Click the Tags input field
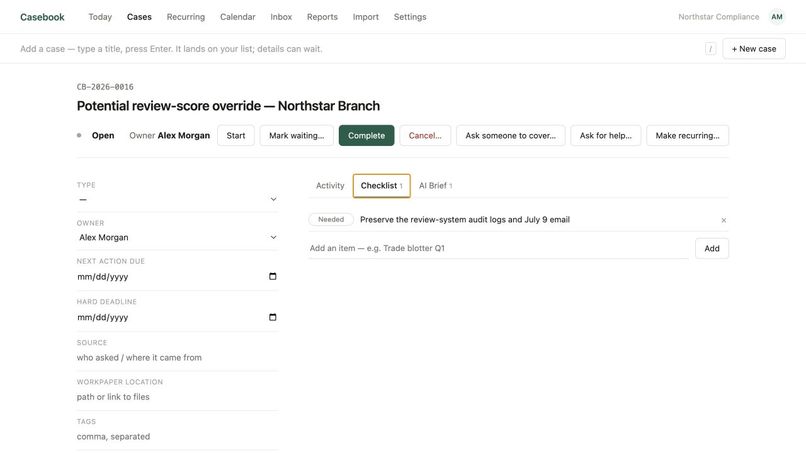The width and height of the screenshot is (806, 453). coord(177,437)
